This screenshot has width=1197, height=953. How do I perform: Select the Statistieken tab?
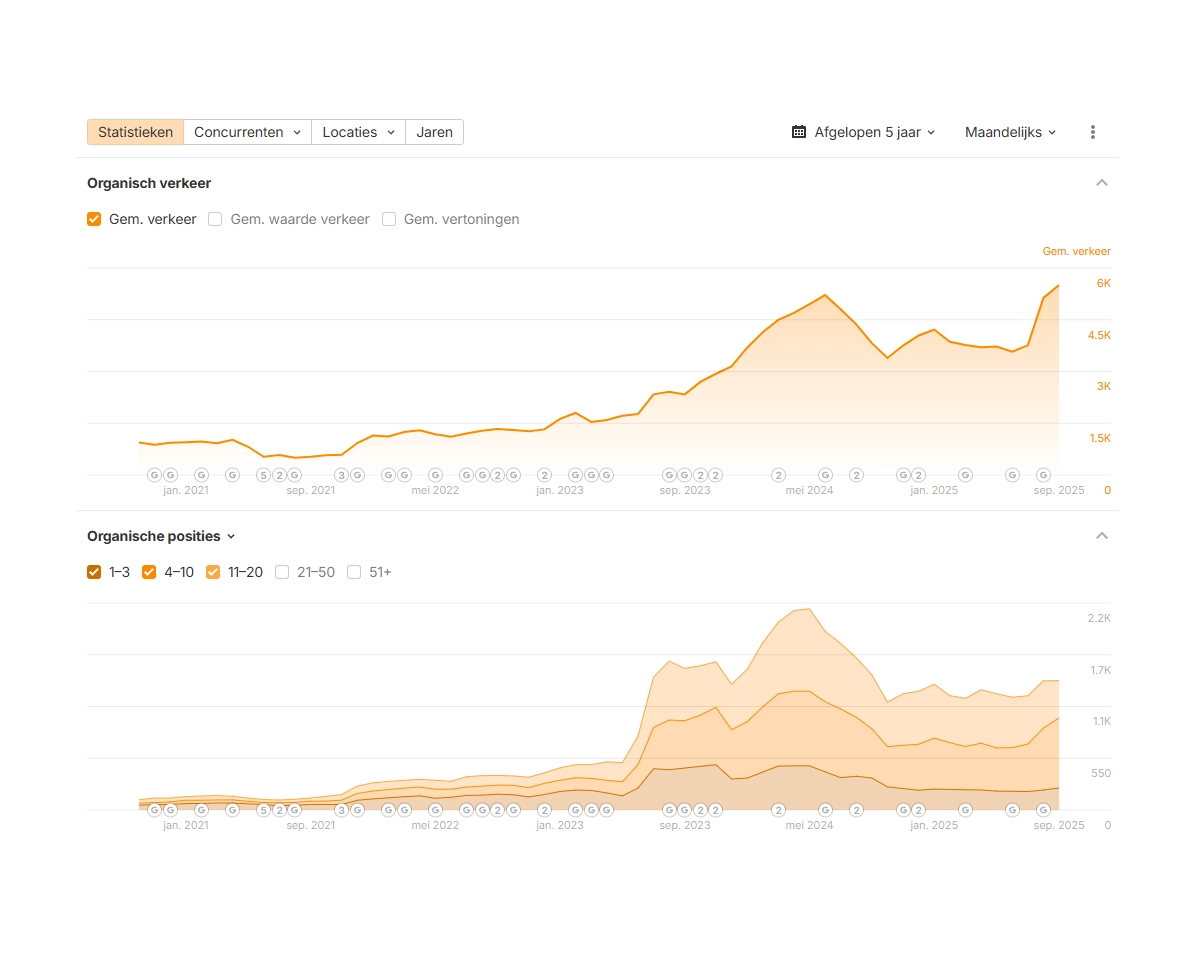[x=135, y=132]
